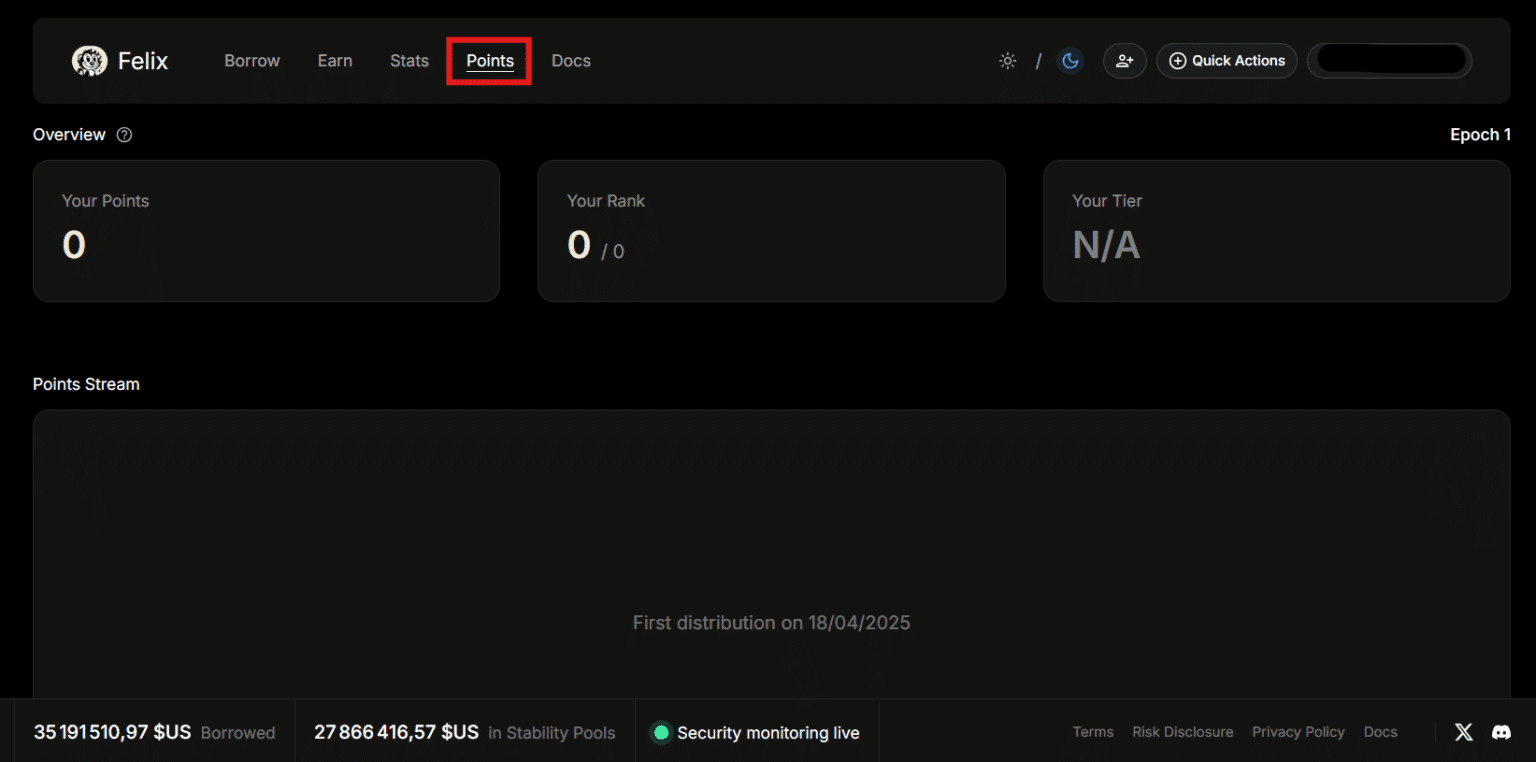1536x762 pixels.
Task: View the Risk Disclosure document
Action: [x=1183, y=731]
